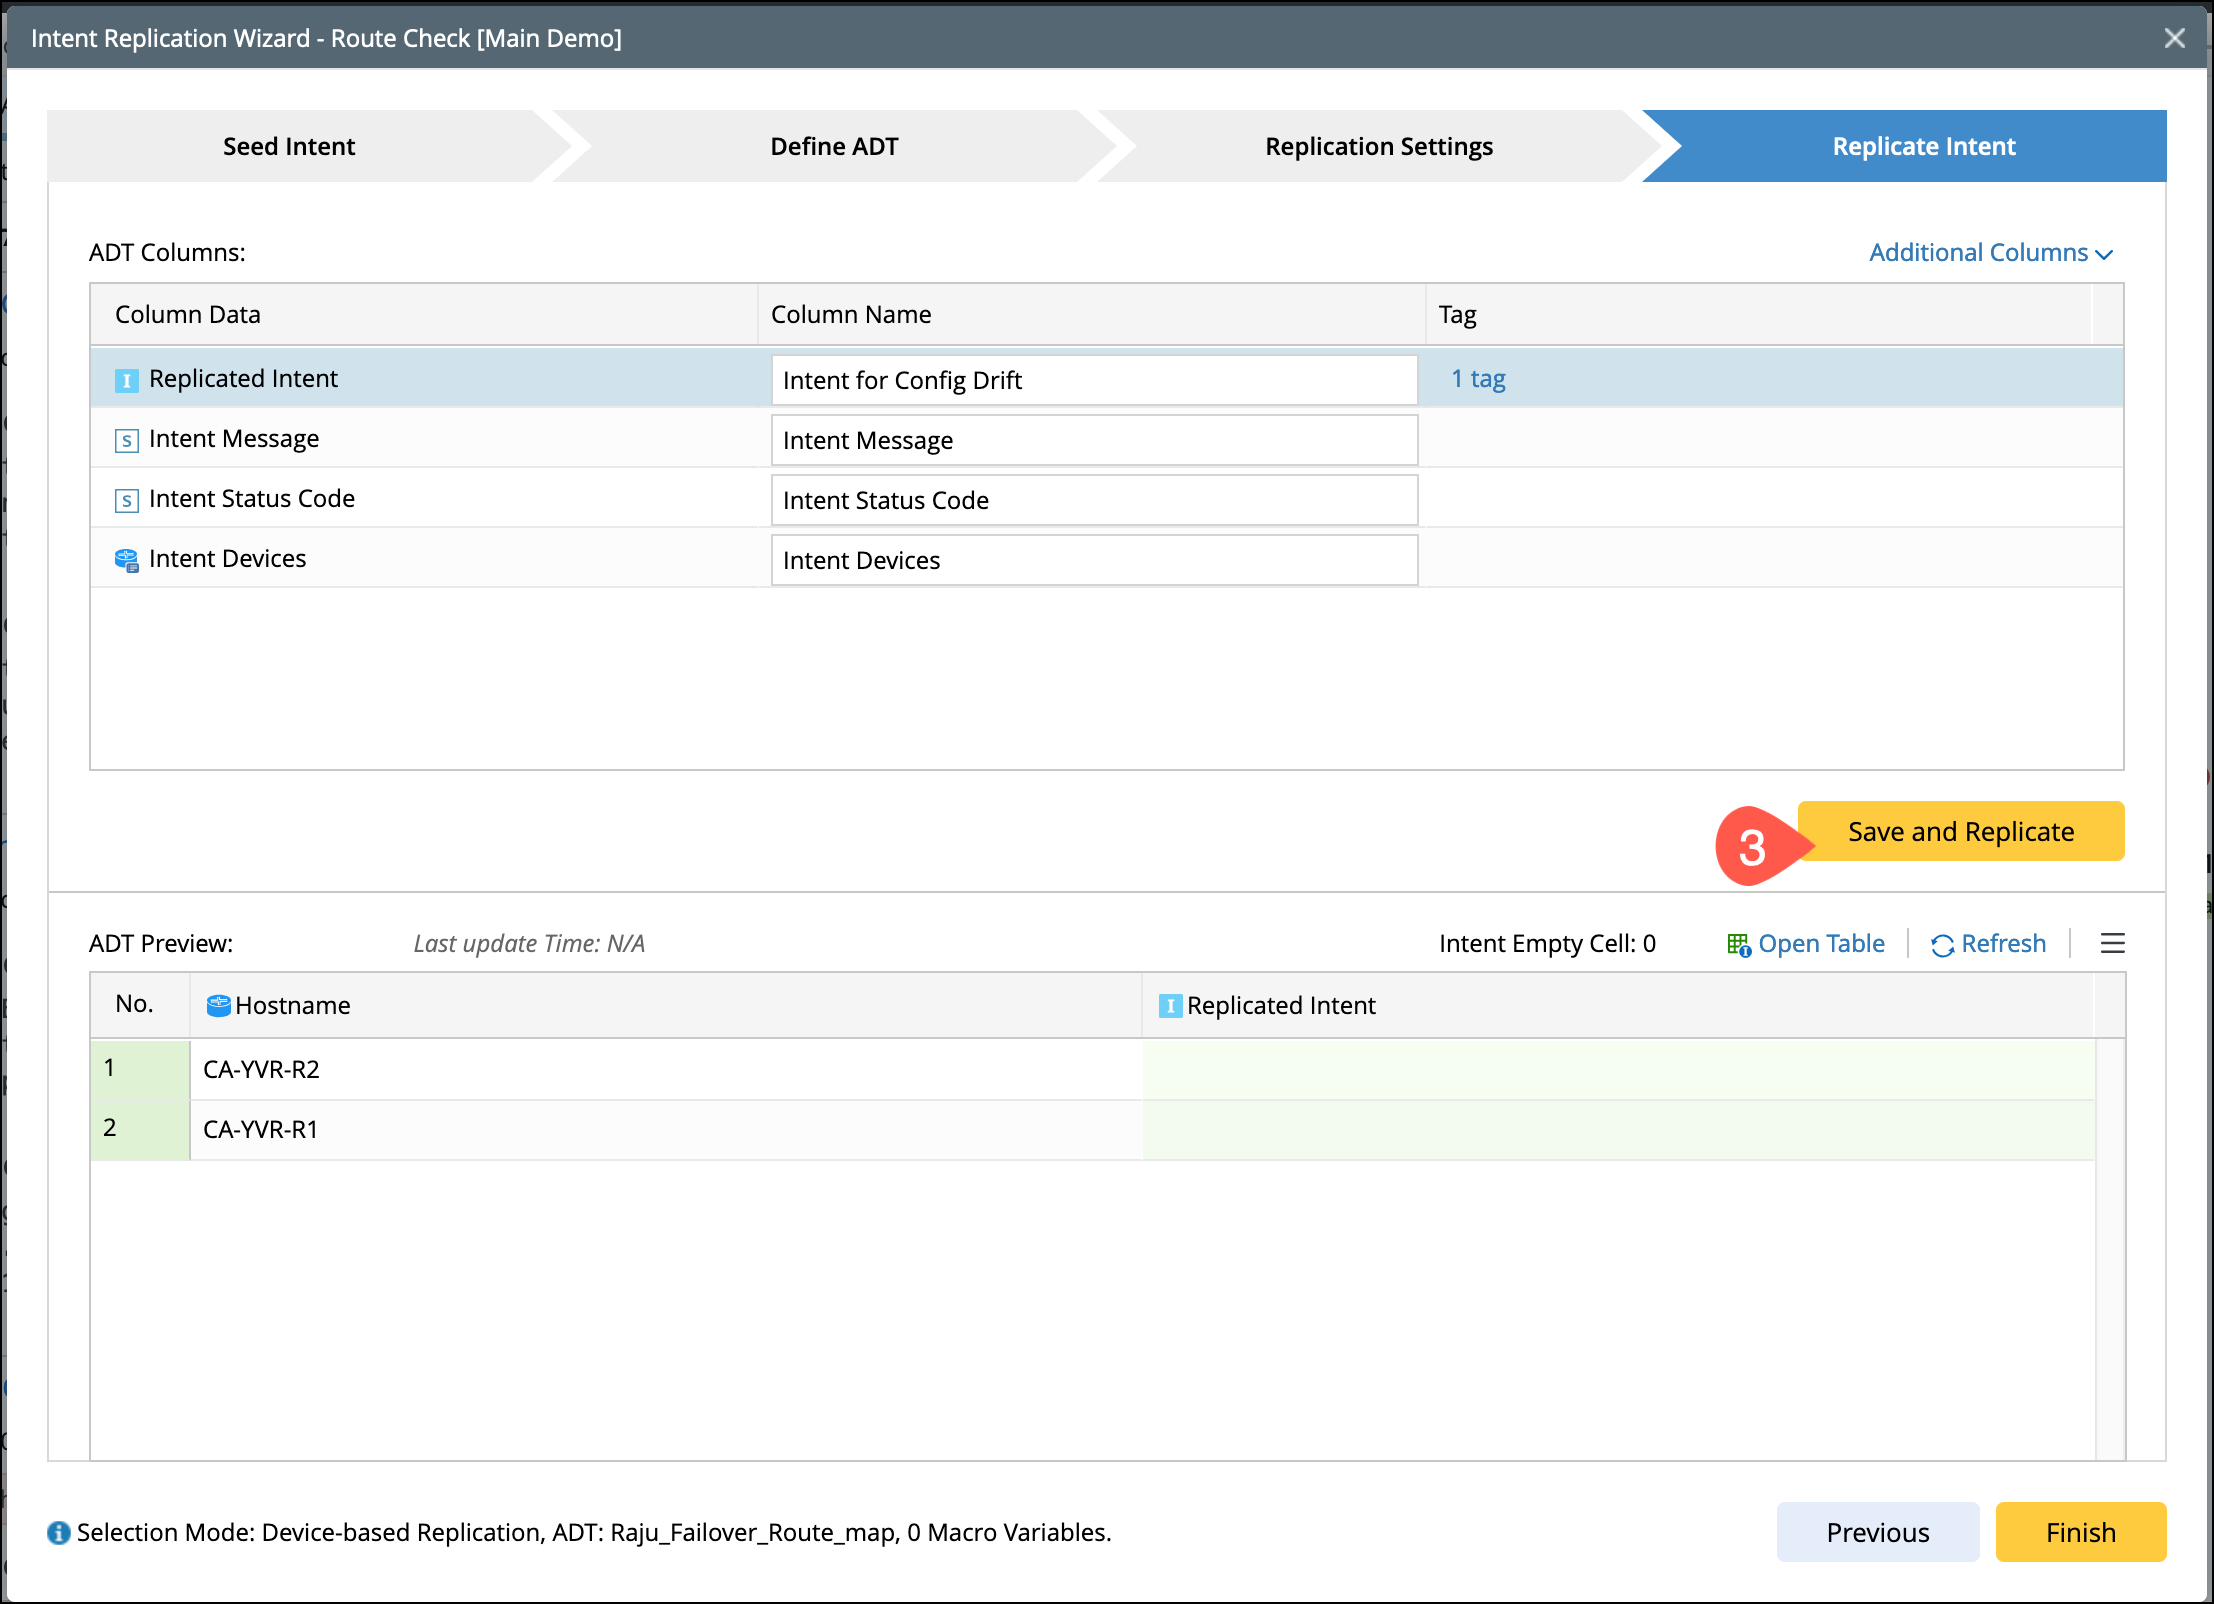Screen dimensions: 2214x1604
Task: Click the info icon beside Selection Mode
Action: pyautogui.click(x=59, y=1532)
